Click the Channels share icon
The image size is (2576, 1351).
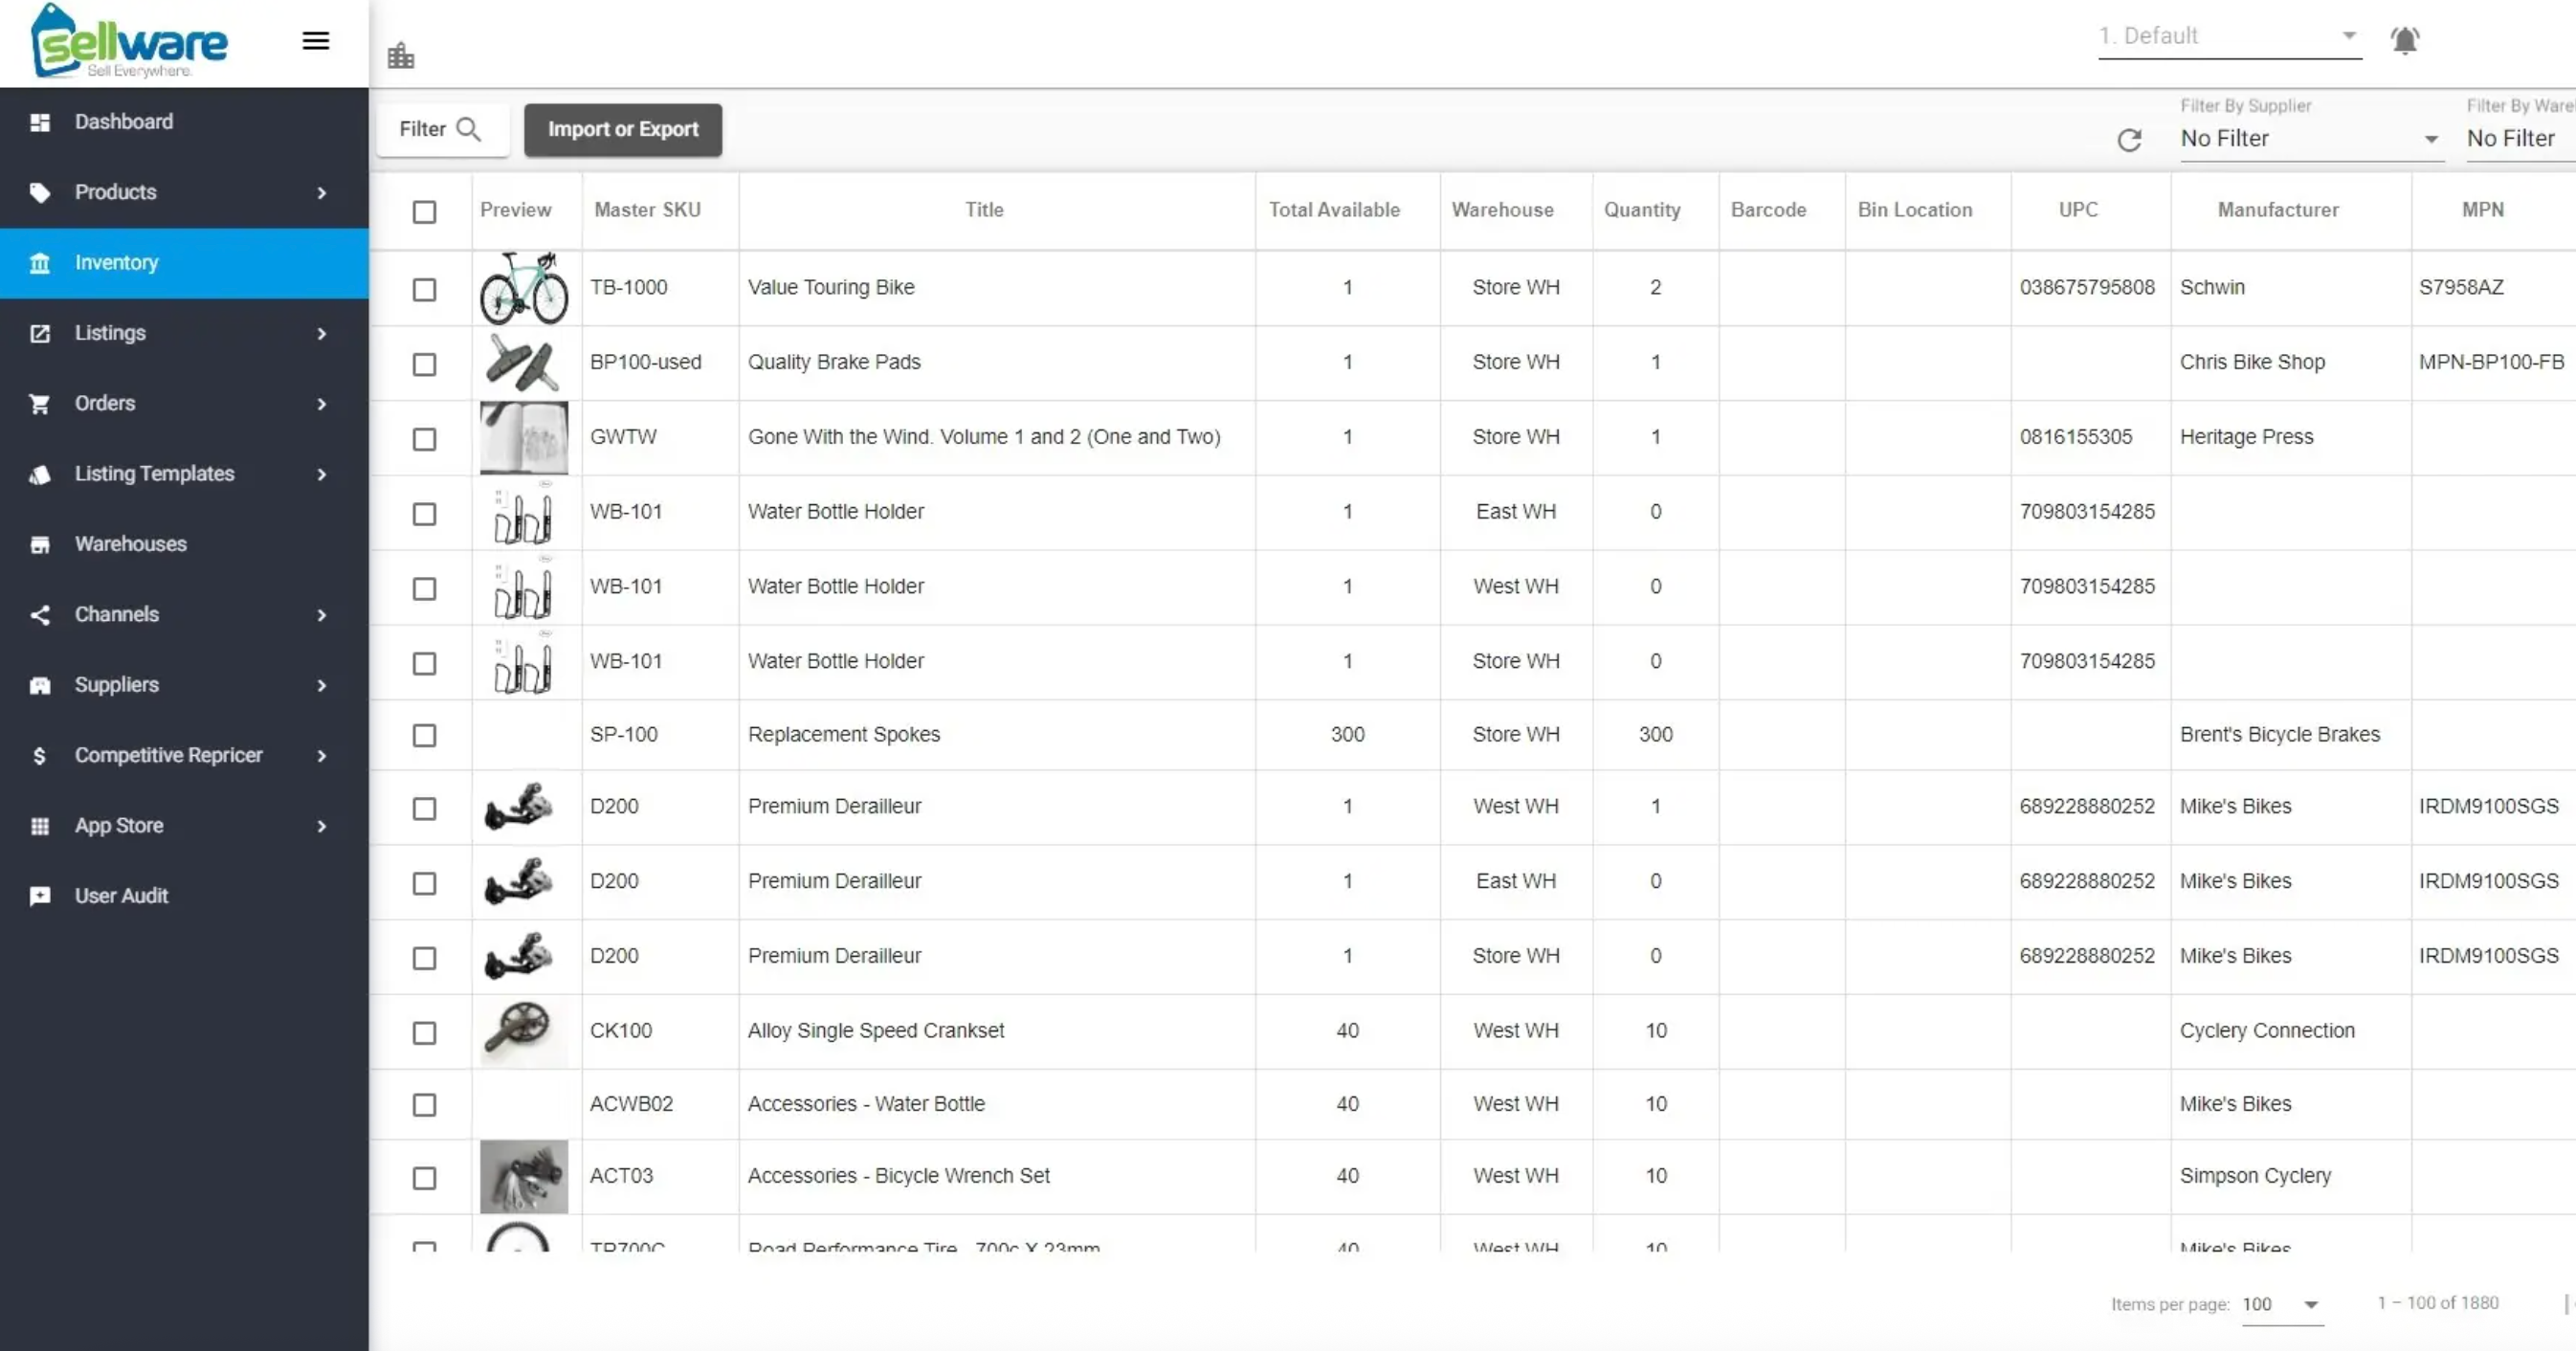click(x=40, y=614)
